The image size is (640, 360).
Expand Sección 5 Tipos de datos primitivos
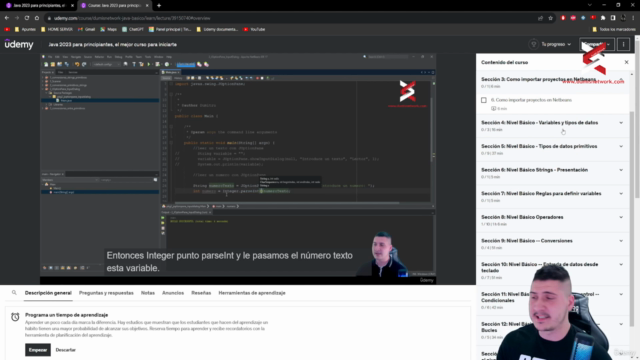552,149
